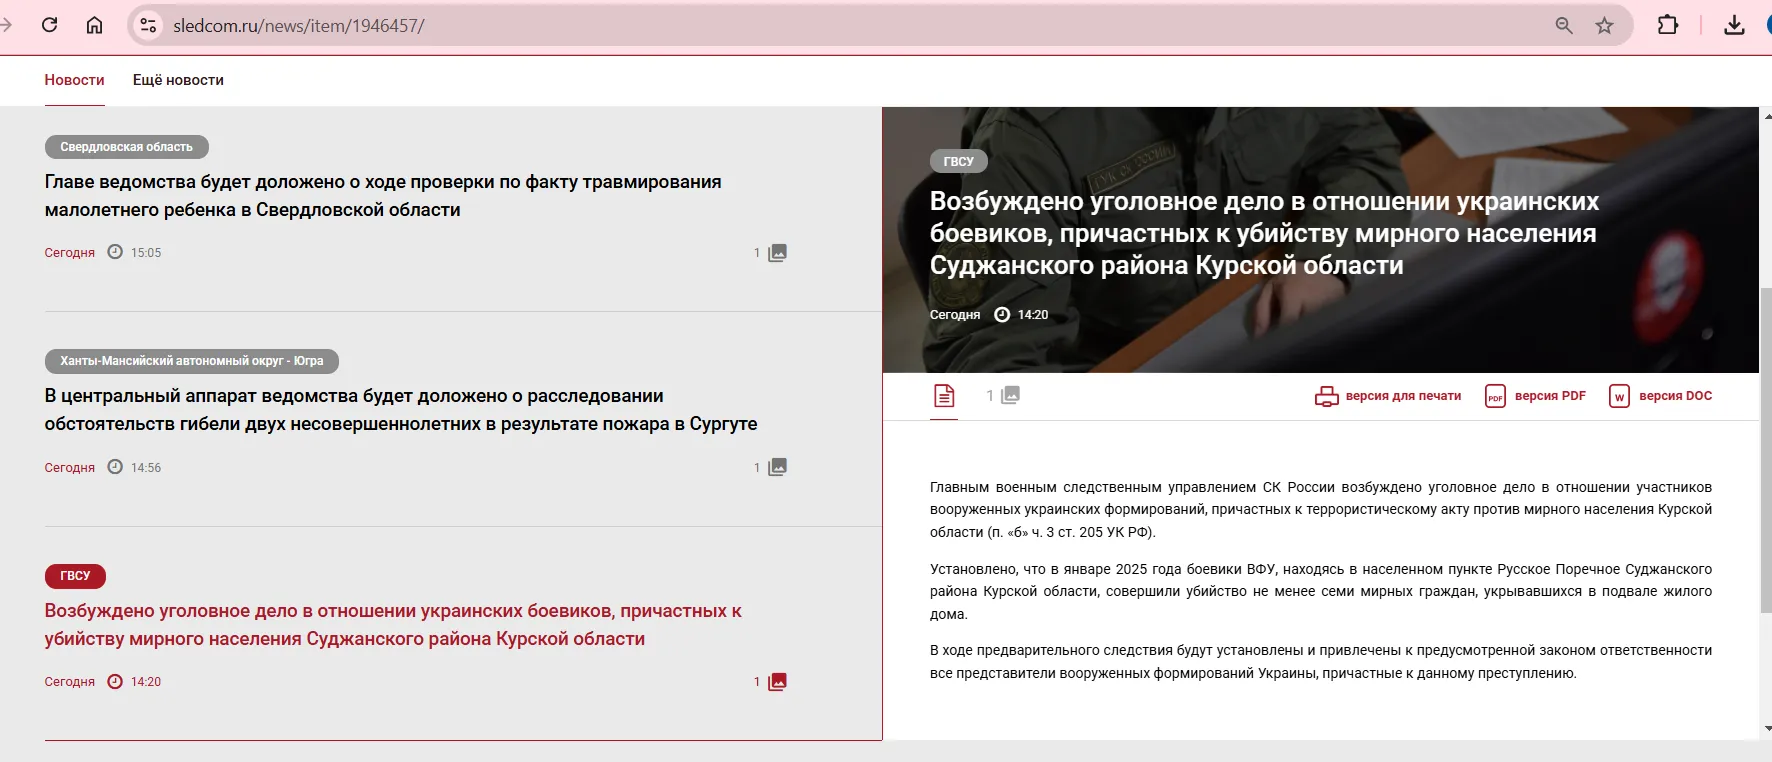This screenshot has height=762, width=1772.
Task: Click the address bar URL sledcom.ru
Action: pyautogui.click(x=298, y=25)
